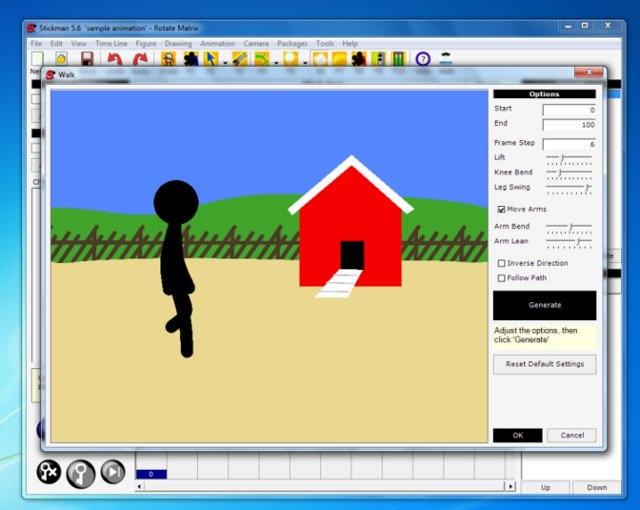Click the Save floppy disk icon
640x510 pixels.
tap(87, 59)
